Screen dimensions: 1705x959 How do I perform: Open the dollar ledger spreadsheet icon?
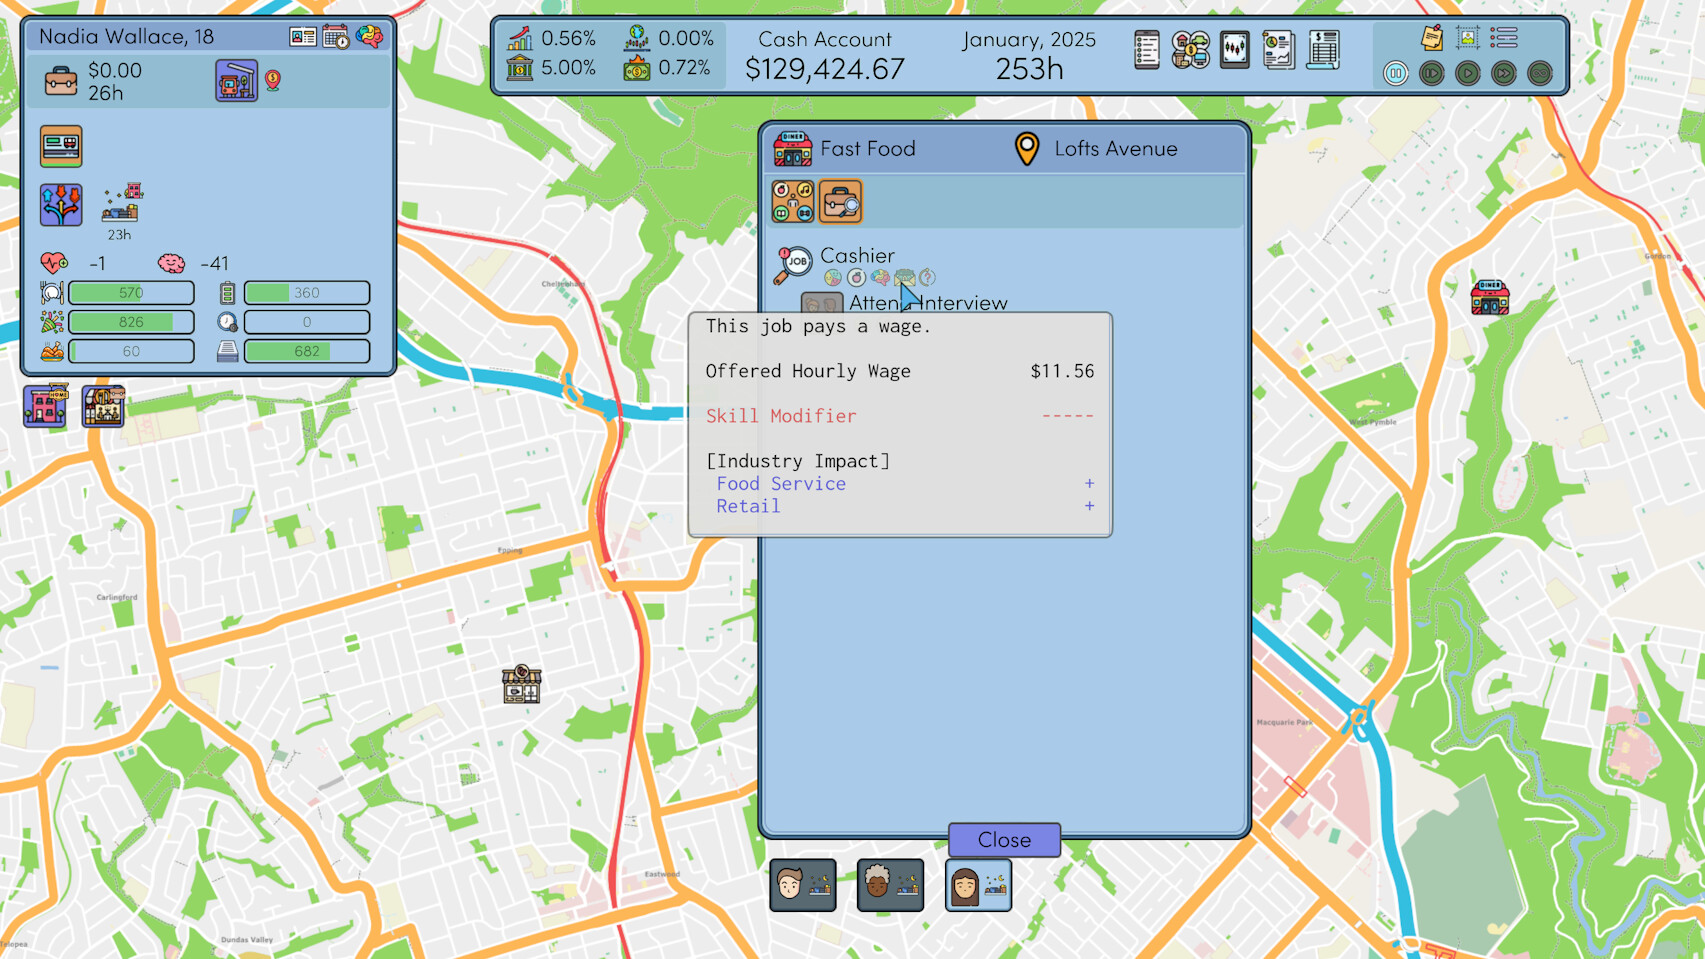pyautogui.click(x=1322, y=49)
